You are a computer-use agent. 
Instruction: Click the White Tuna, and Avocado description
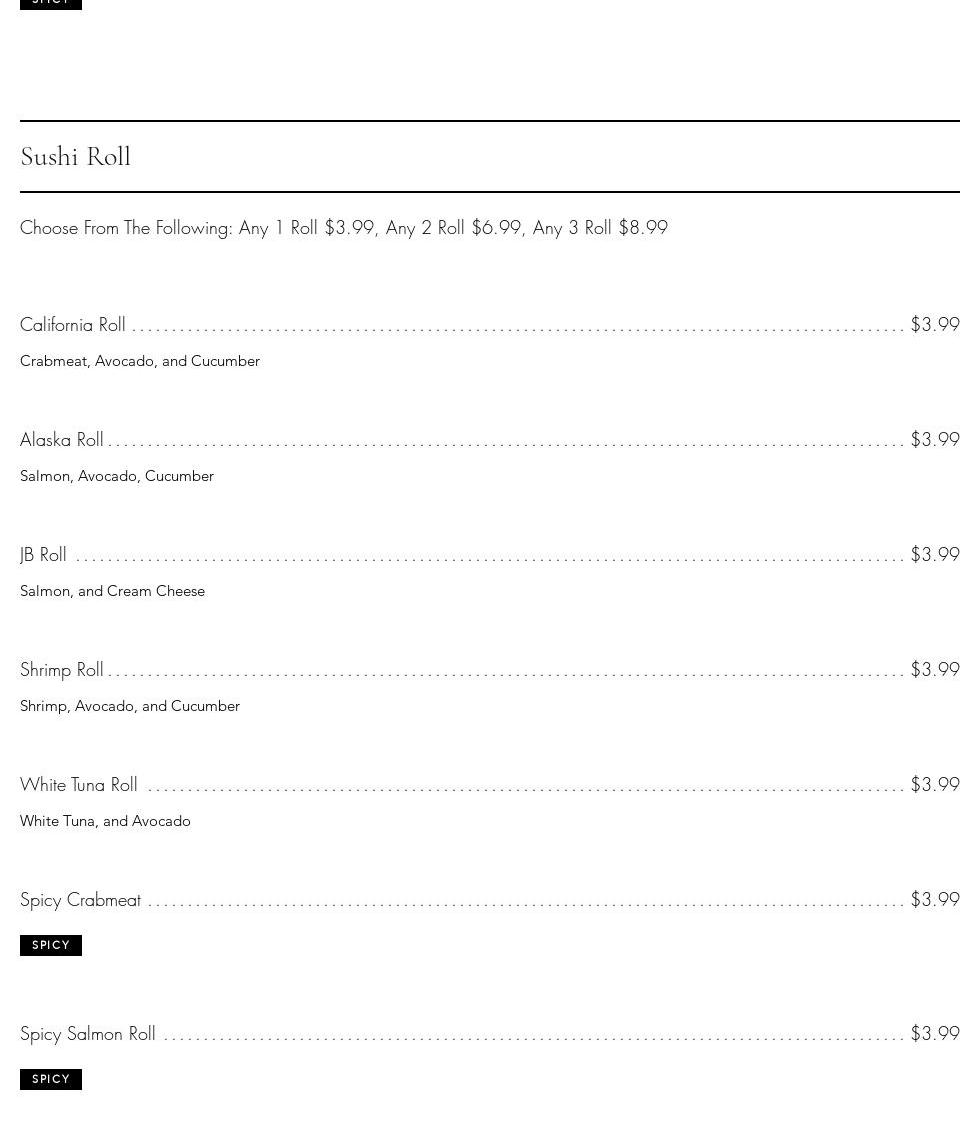click(x=105, y=821)
